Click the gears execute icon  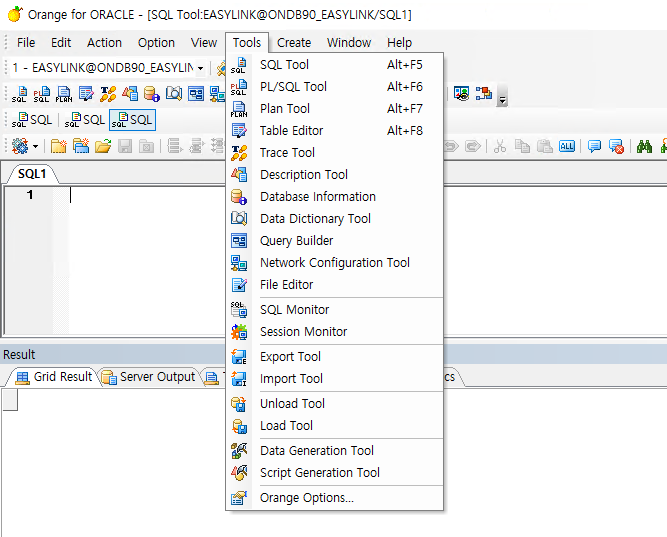(20, 146)
